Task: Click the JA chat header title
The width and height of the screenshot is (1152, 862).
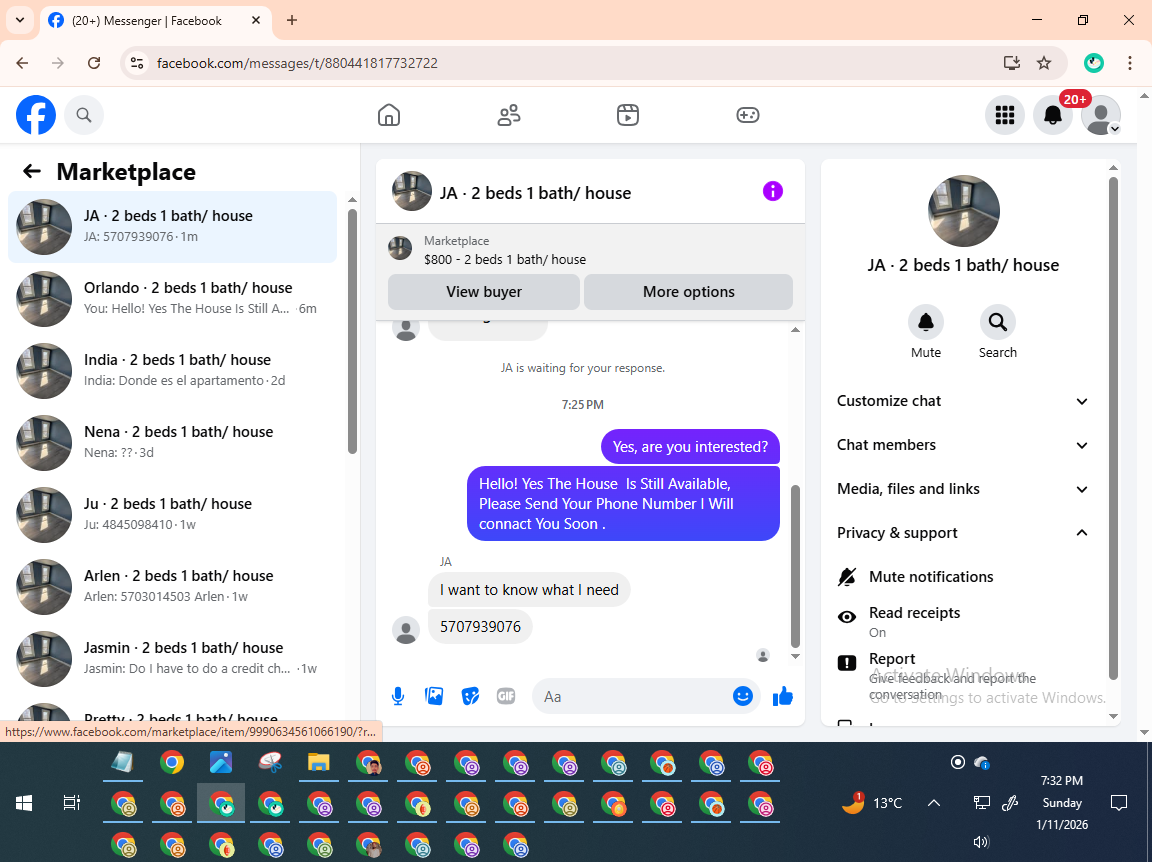Action: pyautogui.click(x=535, y=193)
